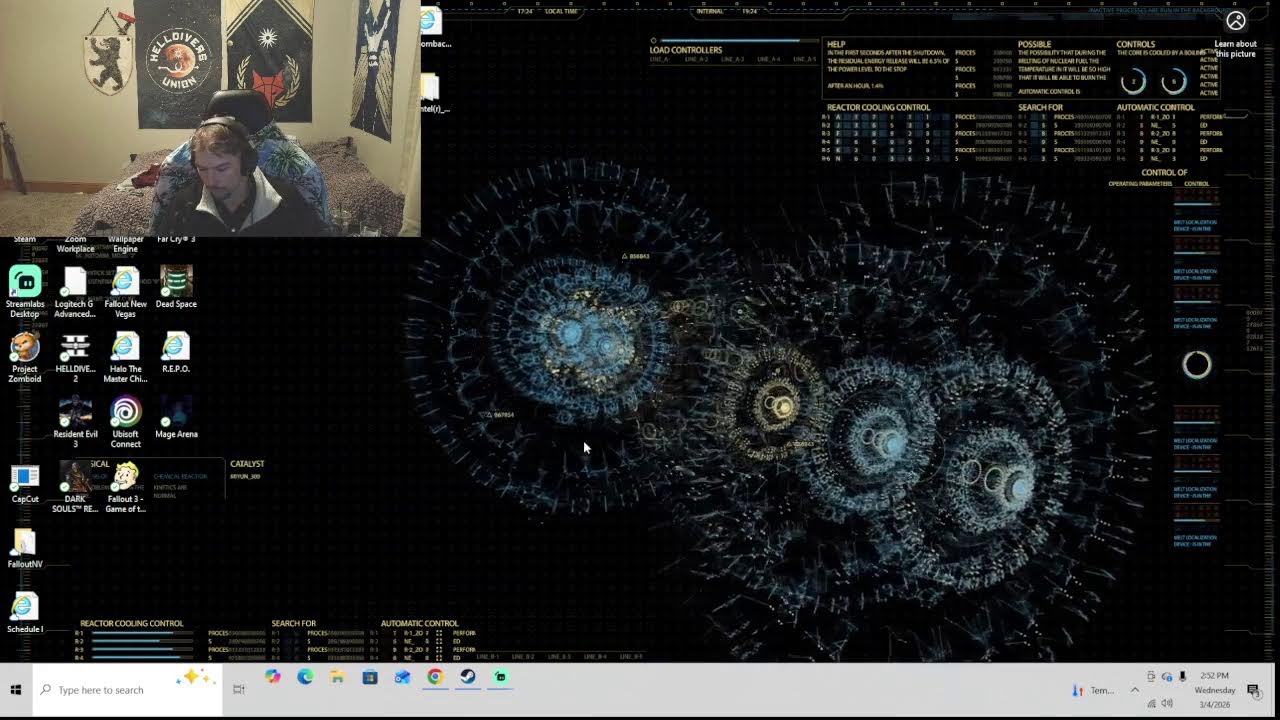The image size is (1280, 720).
Task: Open the Dead Space desktop shortcut
Action: [x=176, y=287]
